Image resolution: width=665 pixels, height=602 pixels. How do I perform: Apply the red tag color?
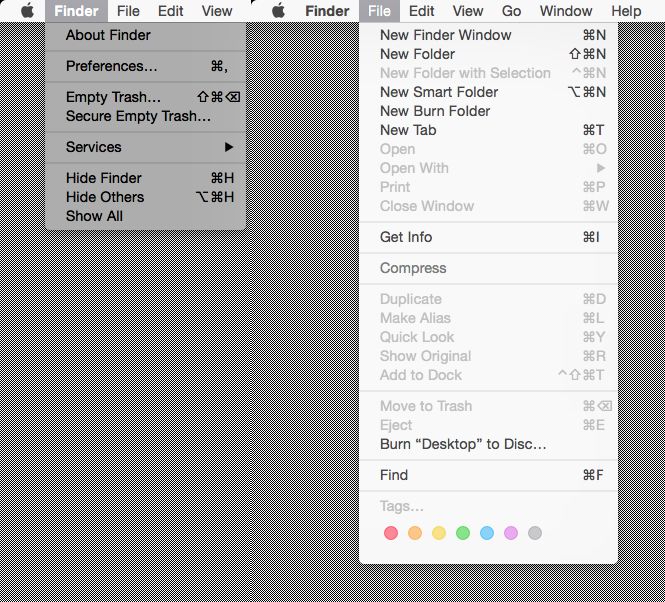(391, 533)
